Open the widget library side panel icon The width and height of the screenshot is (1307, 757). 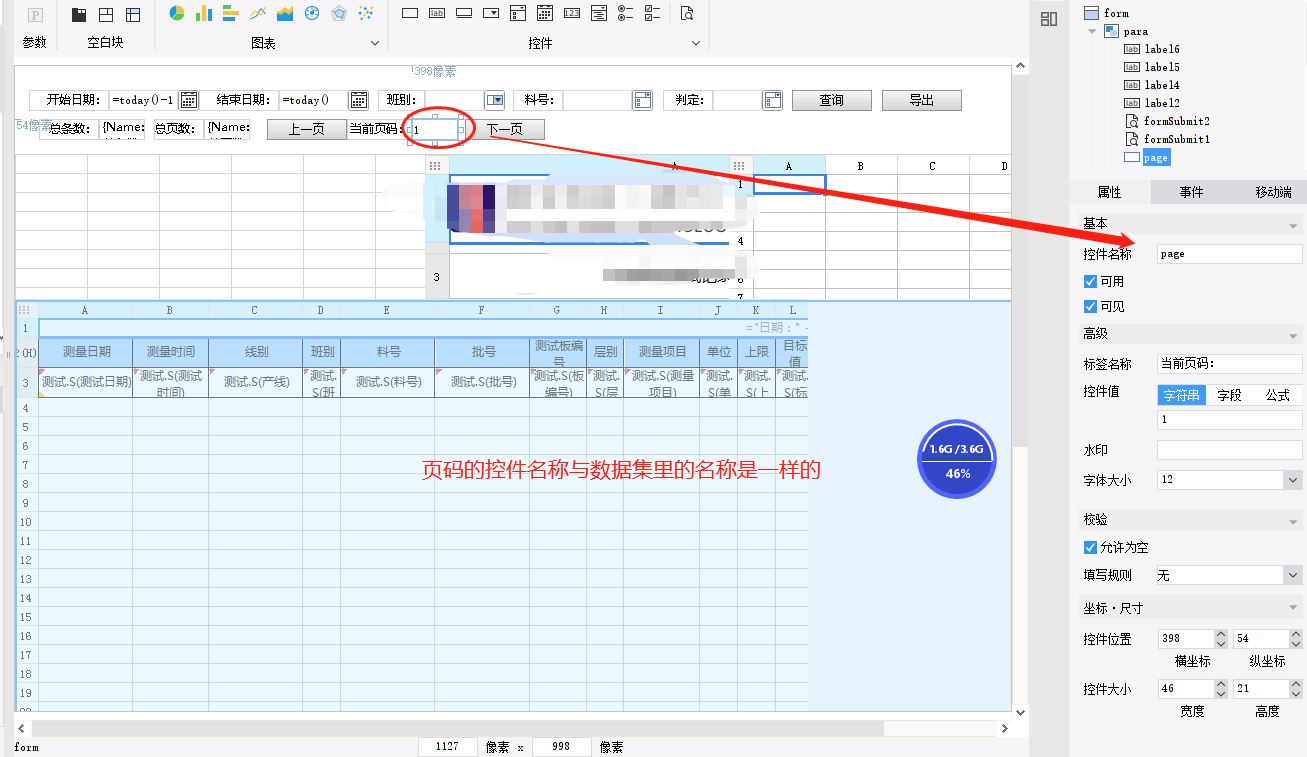(1049, 19)
